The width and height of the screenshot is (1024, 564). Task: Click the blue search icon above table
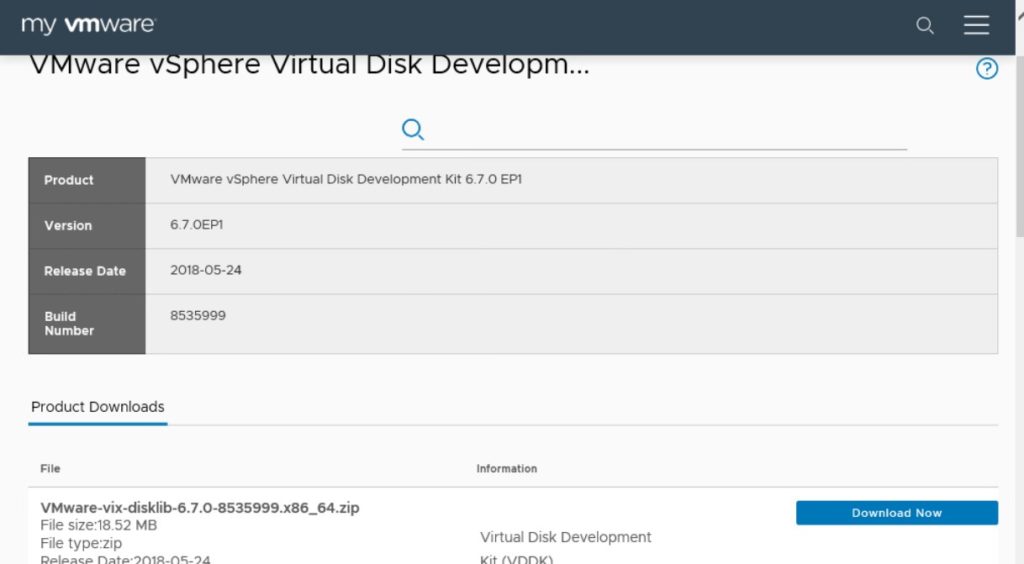coord(413,129)
